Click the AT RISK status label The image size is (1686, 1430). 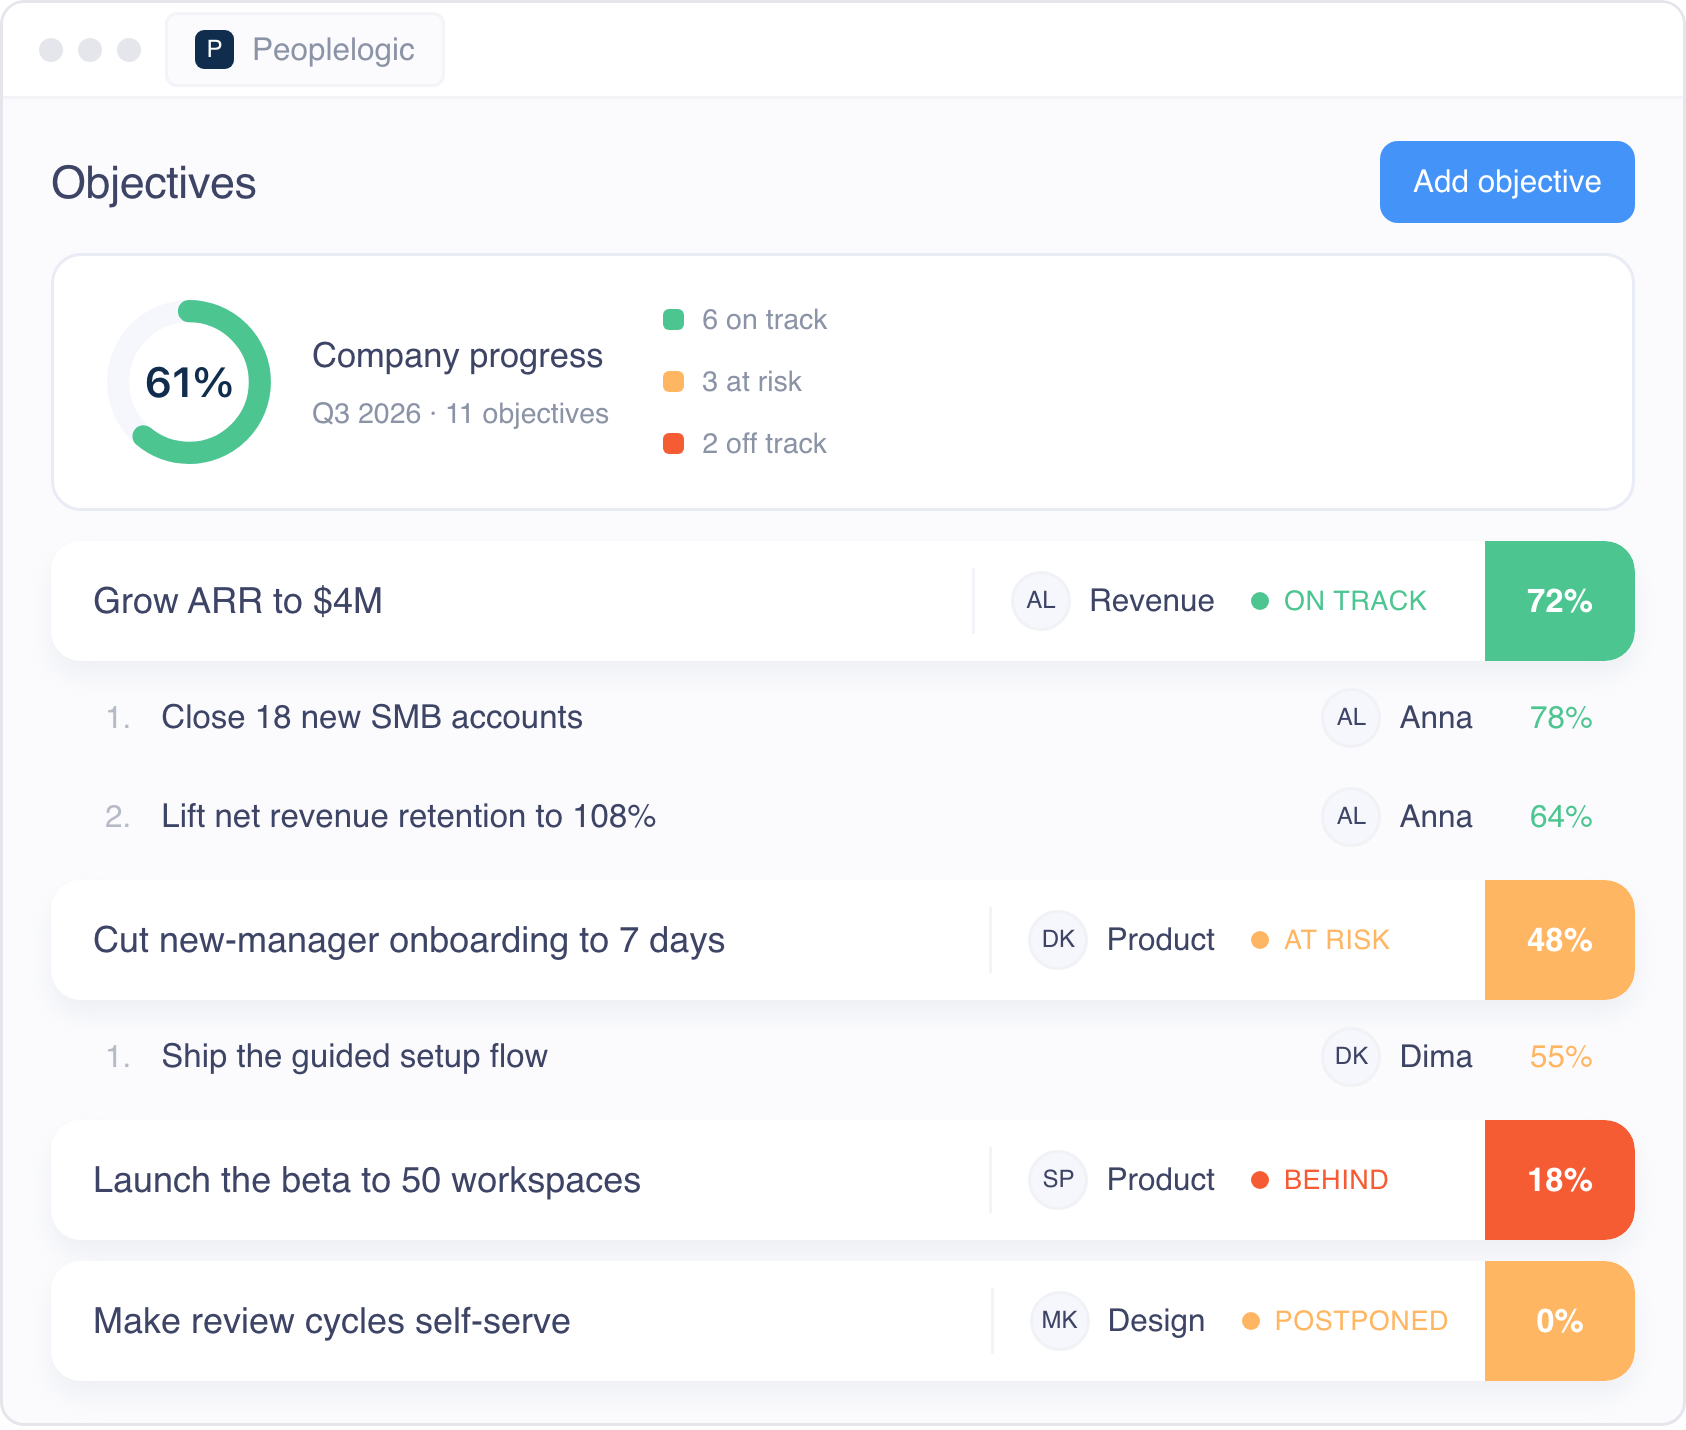[x=1337, y=940]
